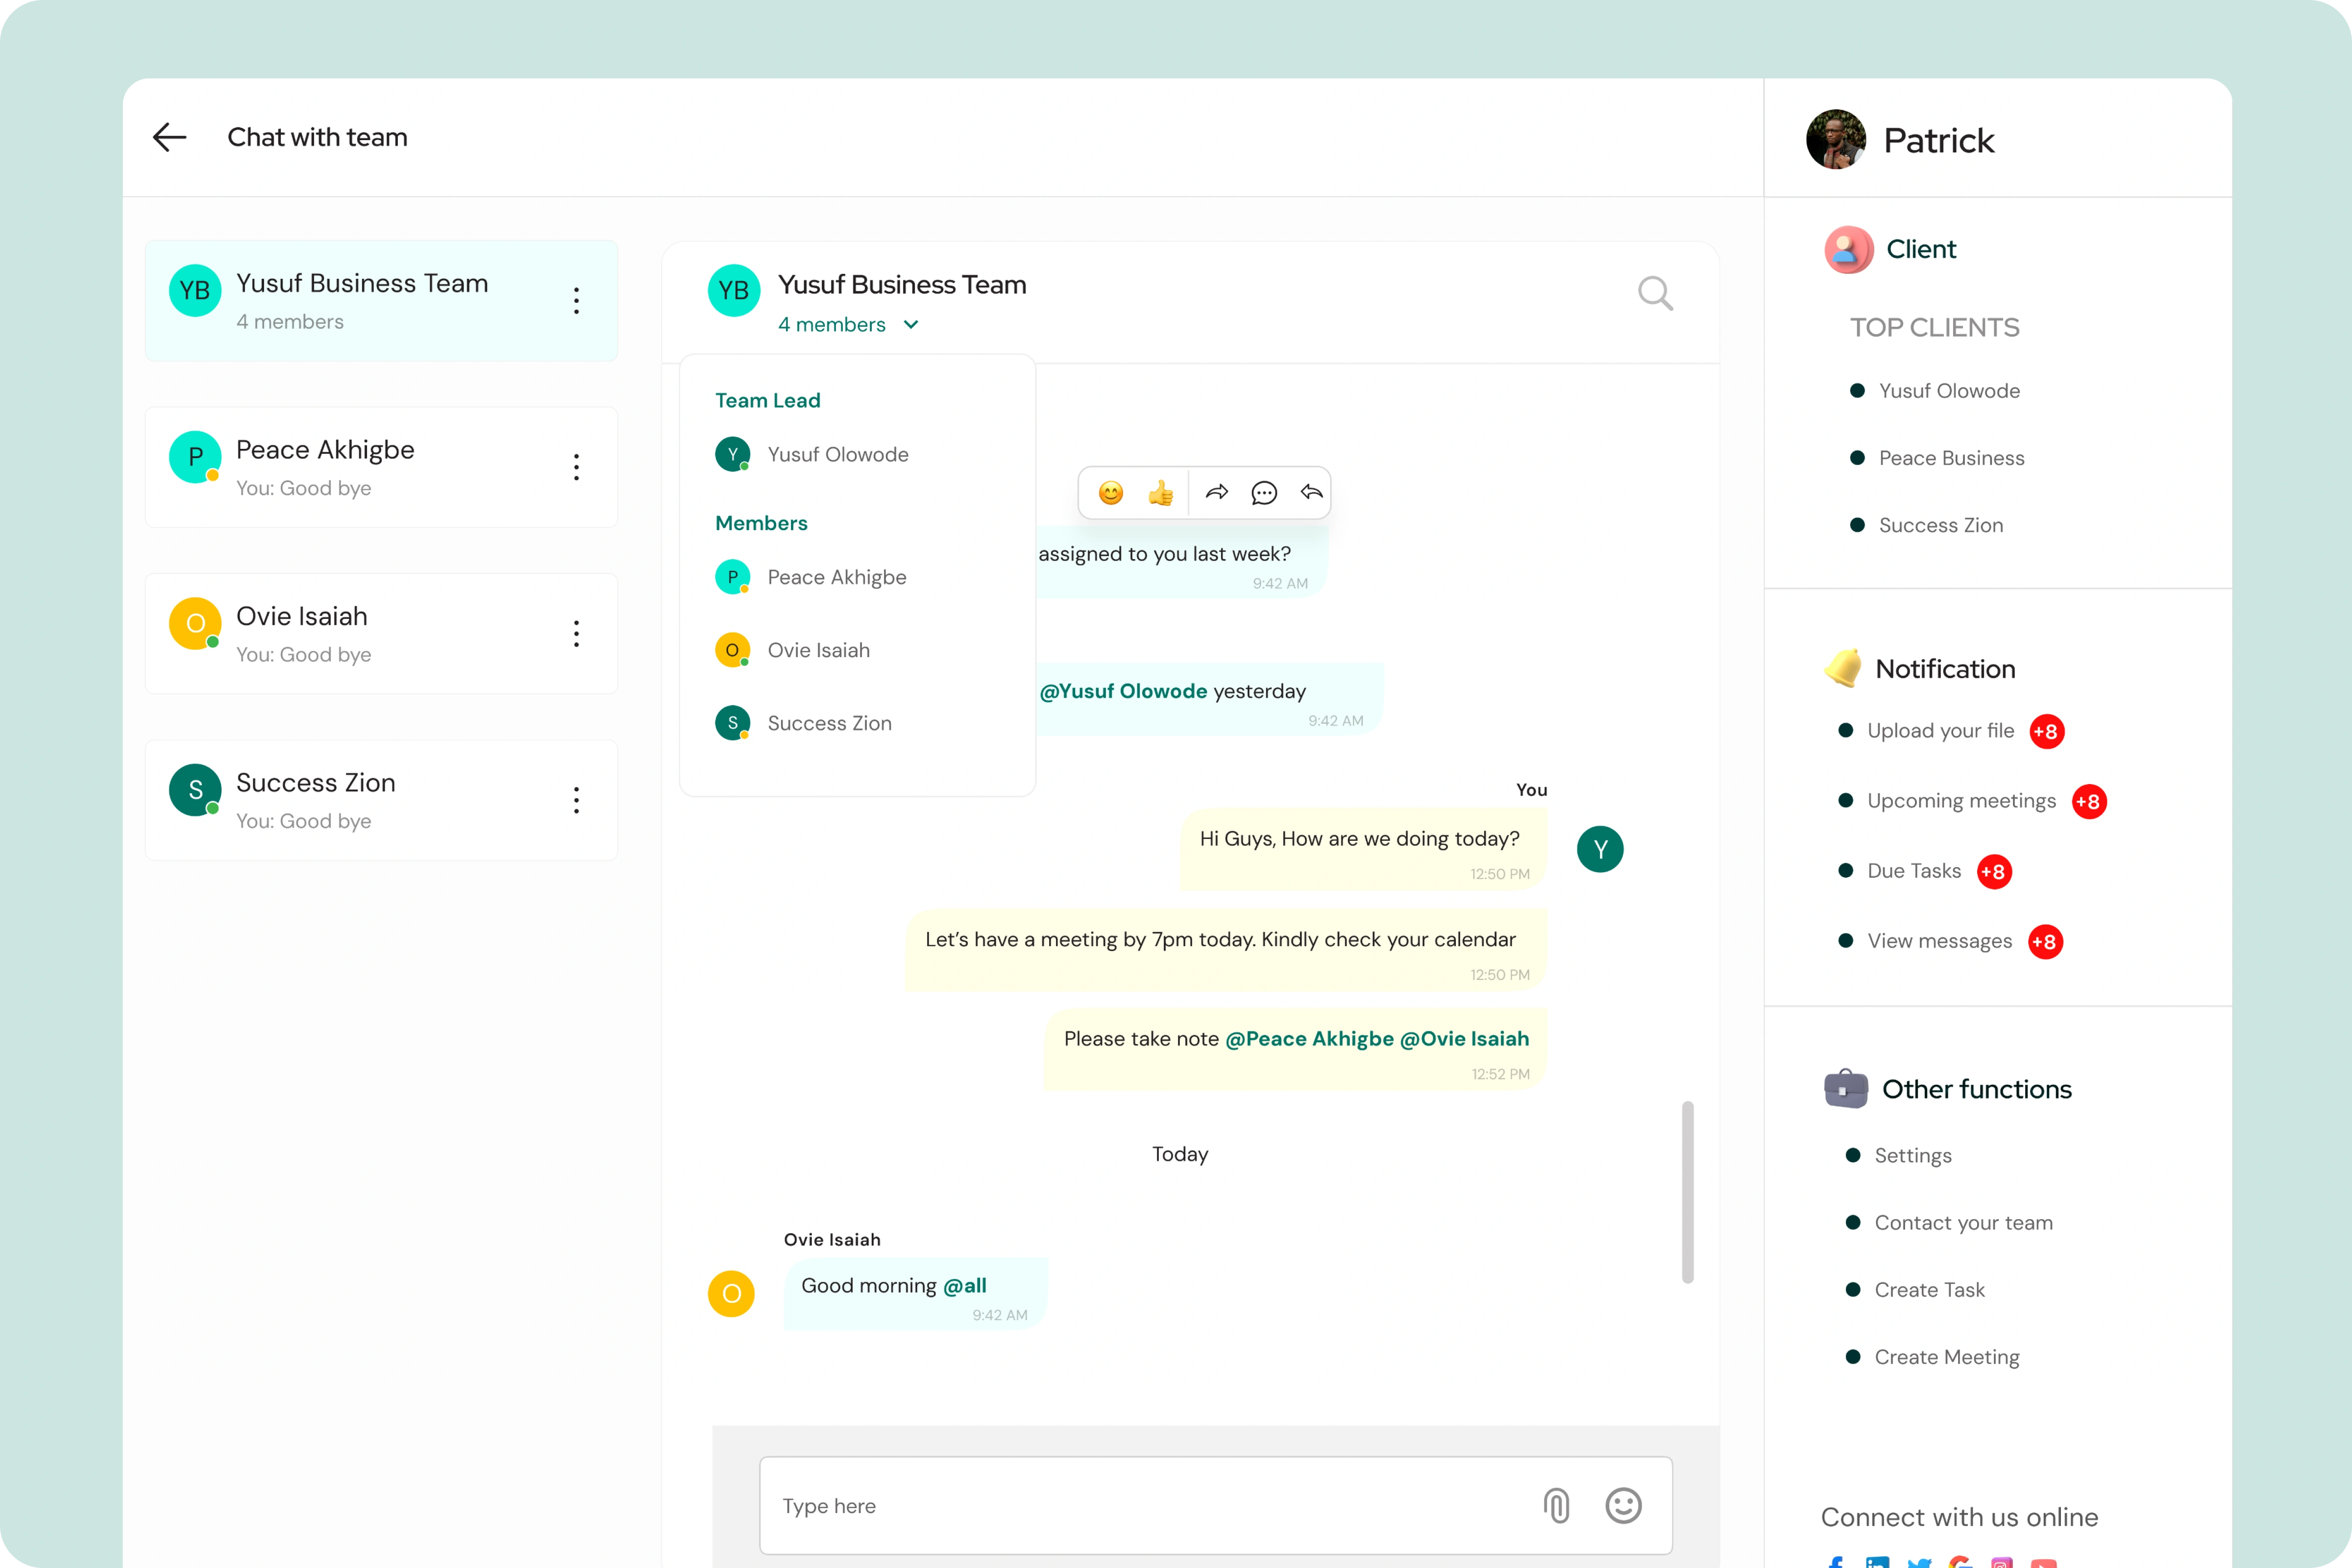Image resolution: width=2352 pixels, height=1568 pixels.
Task: React with the thumbs up emoji
Action: [x=1160, y=493]
